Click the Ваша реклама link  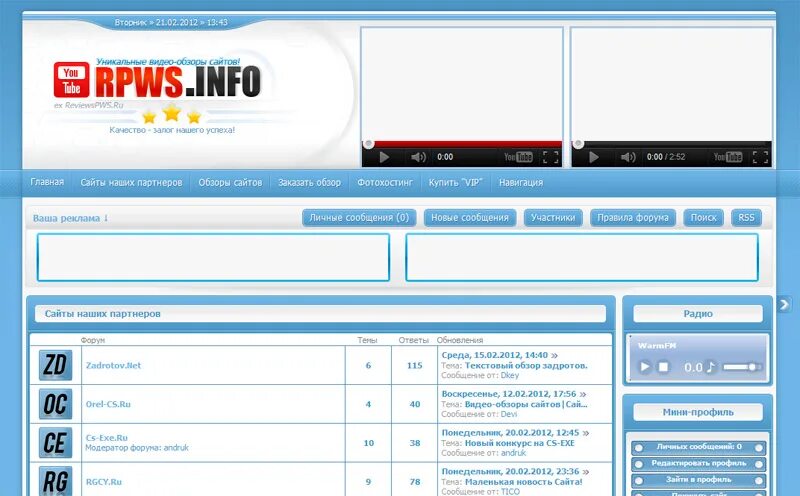click(x=70, y=218)
